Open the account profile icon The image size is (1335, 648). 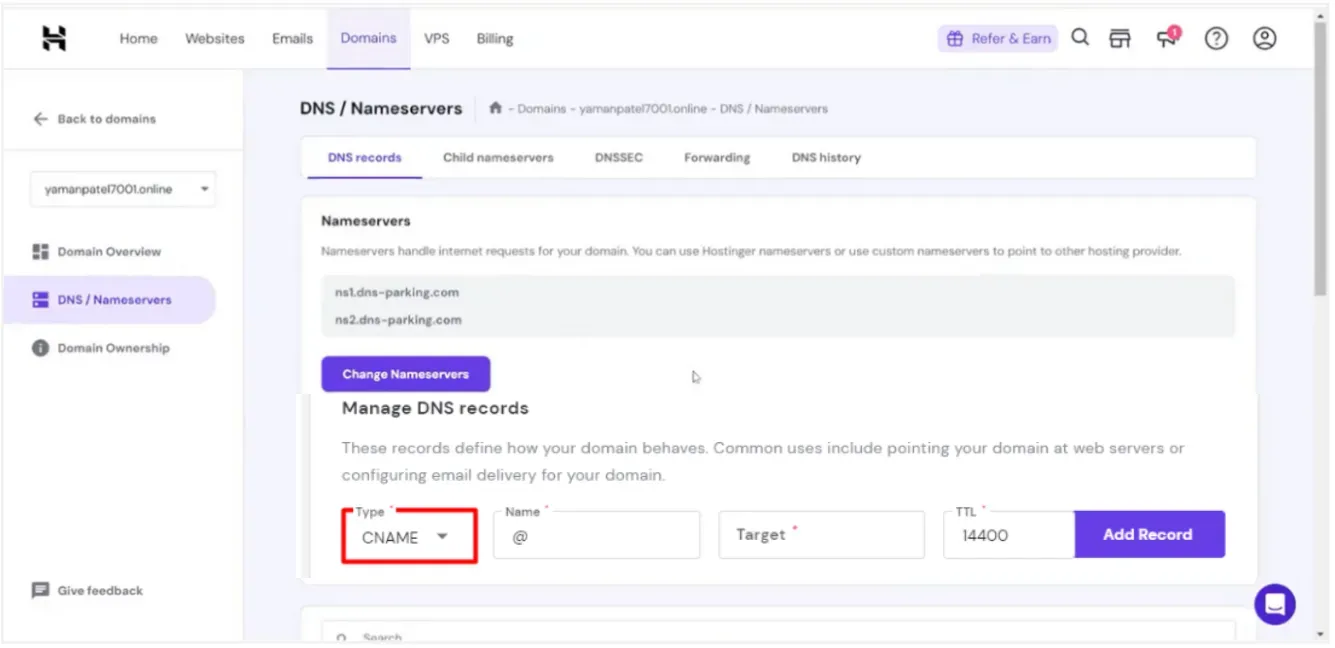coord(1265,38)
